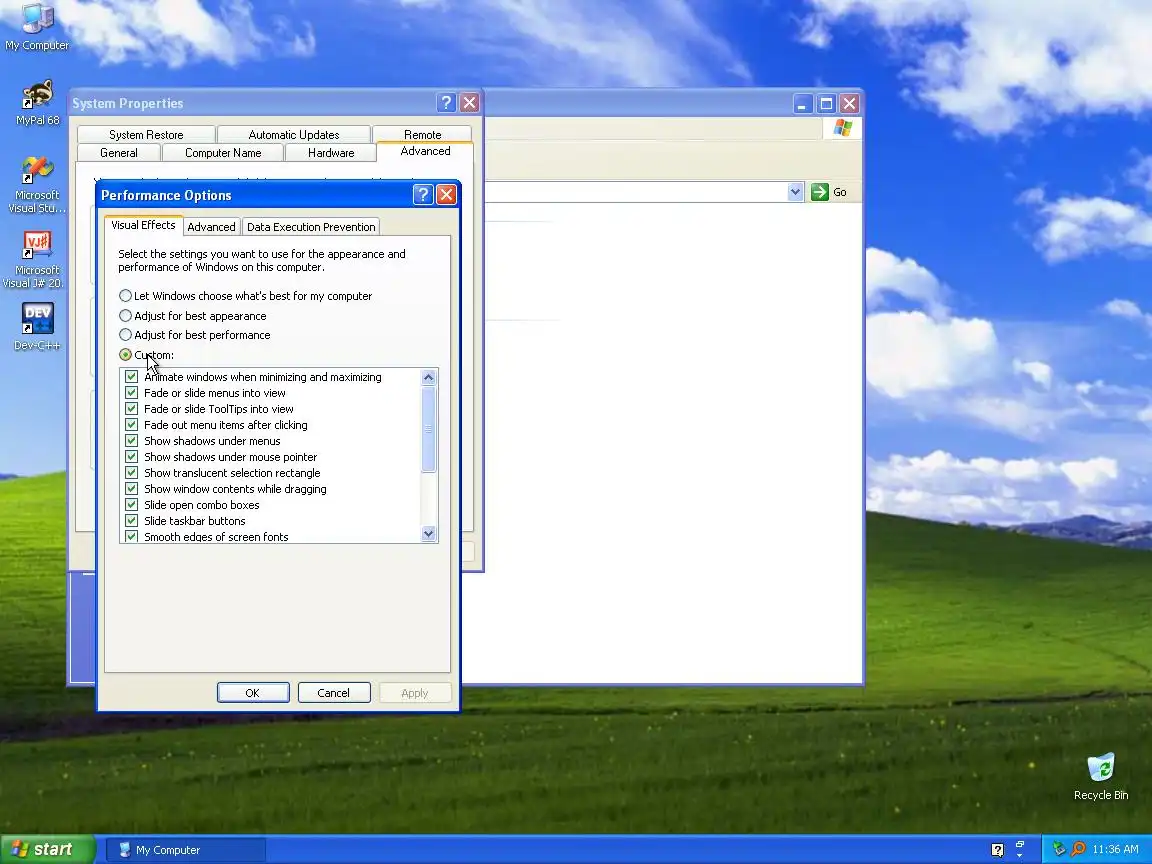Viewport: 1152px width, 864px height.
Task: Uncheck Slide open combo boxes
Action: tap(132, 505)
